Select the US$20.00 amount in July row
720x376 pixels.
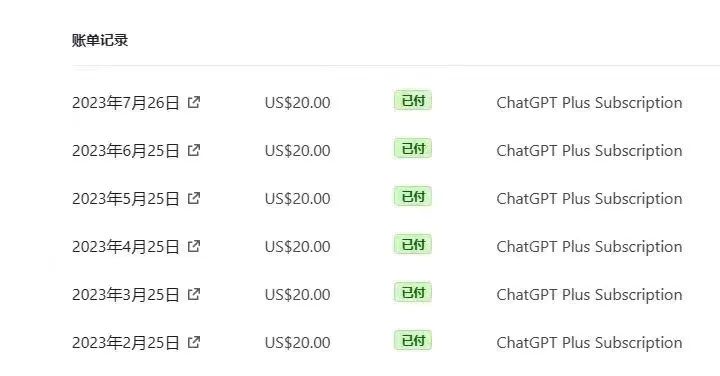298,102
